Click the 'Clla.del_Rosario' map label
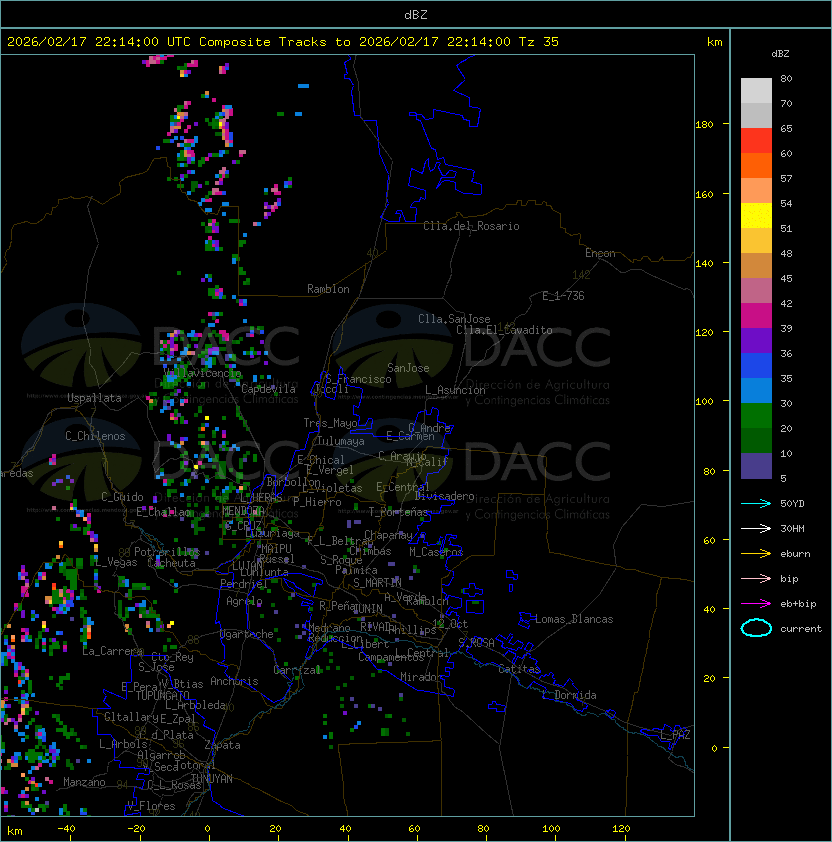Screen dimensions: 832x842 point(471,226)
